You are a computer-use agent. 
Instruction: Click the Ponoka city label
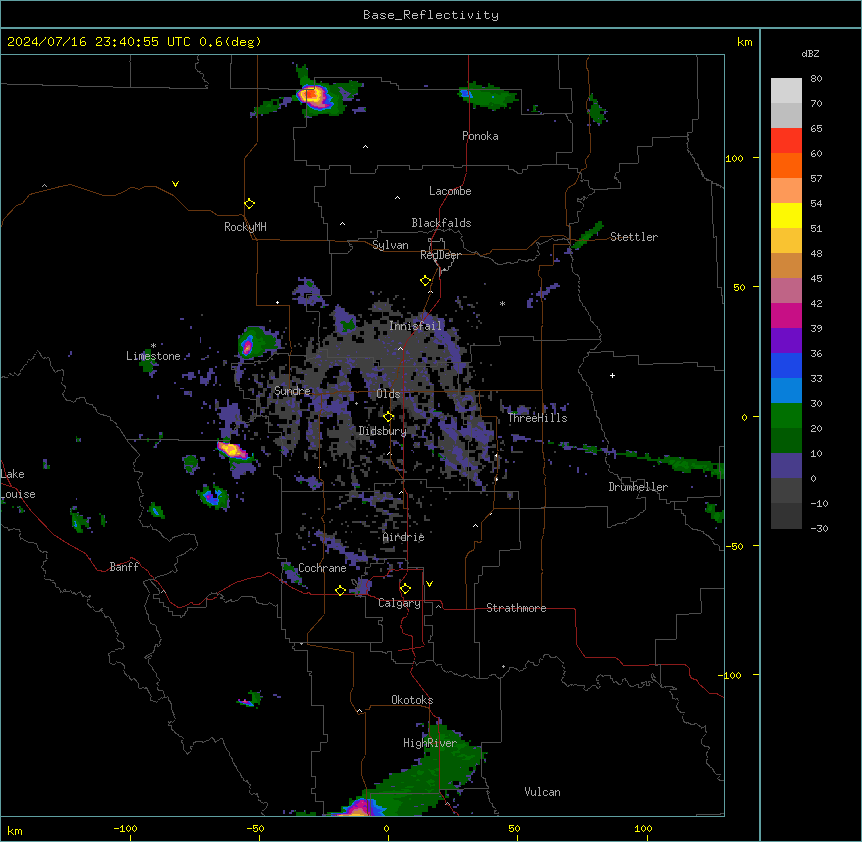[480, 136]
